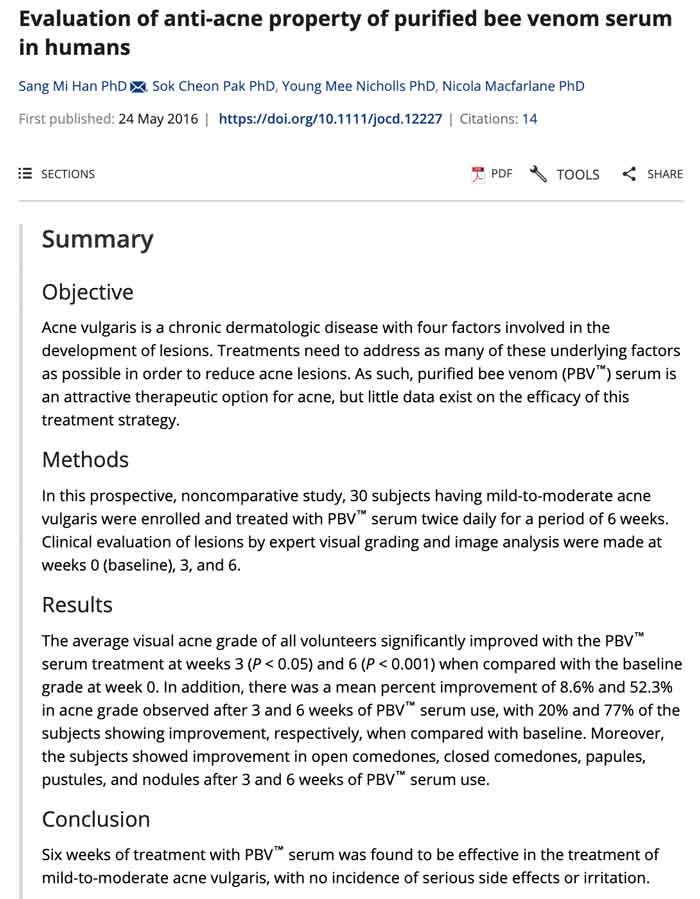Open author Nicola Macfarlane PhD
This screenshot has height=899, width=700.
(513, 86)
